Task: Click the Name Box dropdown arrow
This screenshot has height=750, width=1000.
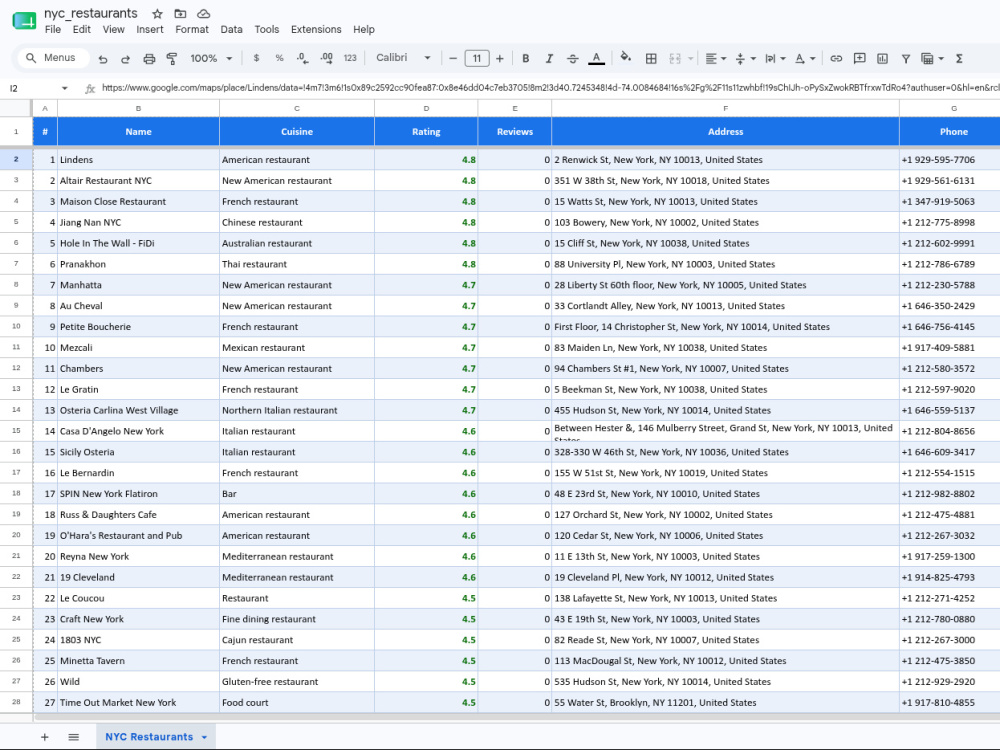Action: pyautogui.click(x=64, y=88)
